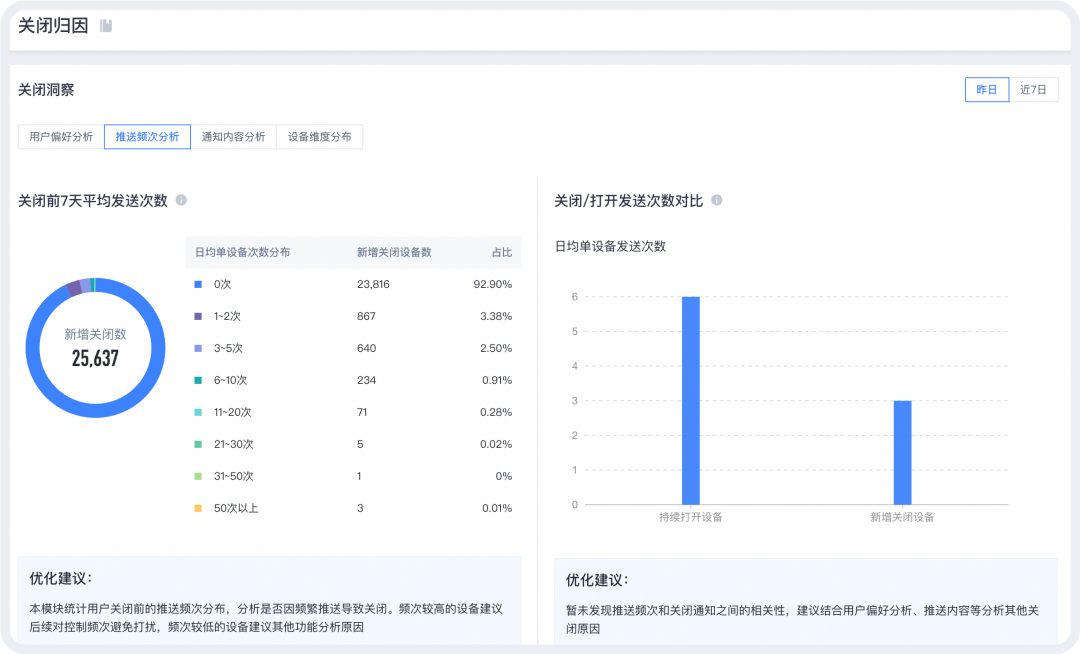Screen dimensions: 1080x654
Task: Click the 6~10次 row label
Action: 230,380
